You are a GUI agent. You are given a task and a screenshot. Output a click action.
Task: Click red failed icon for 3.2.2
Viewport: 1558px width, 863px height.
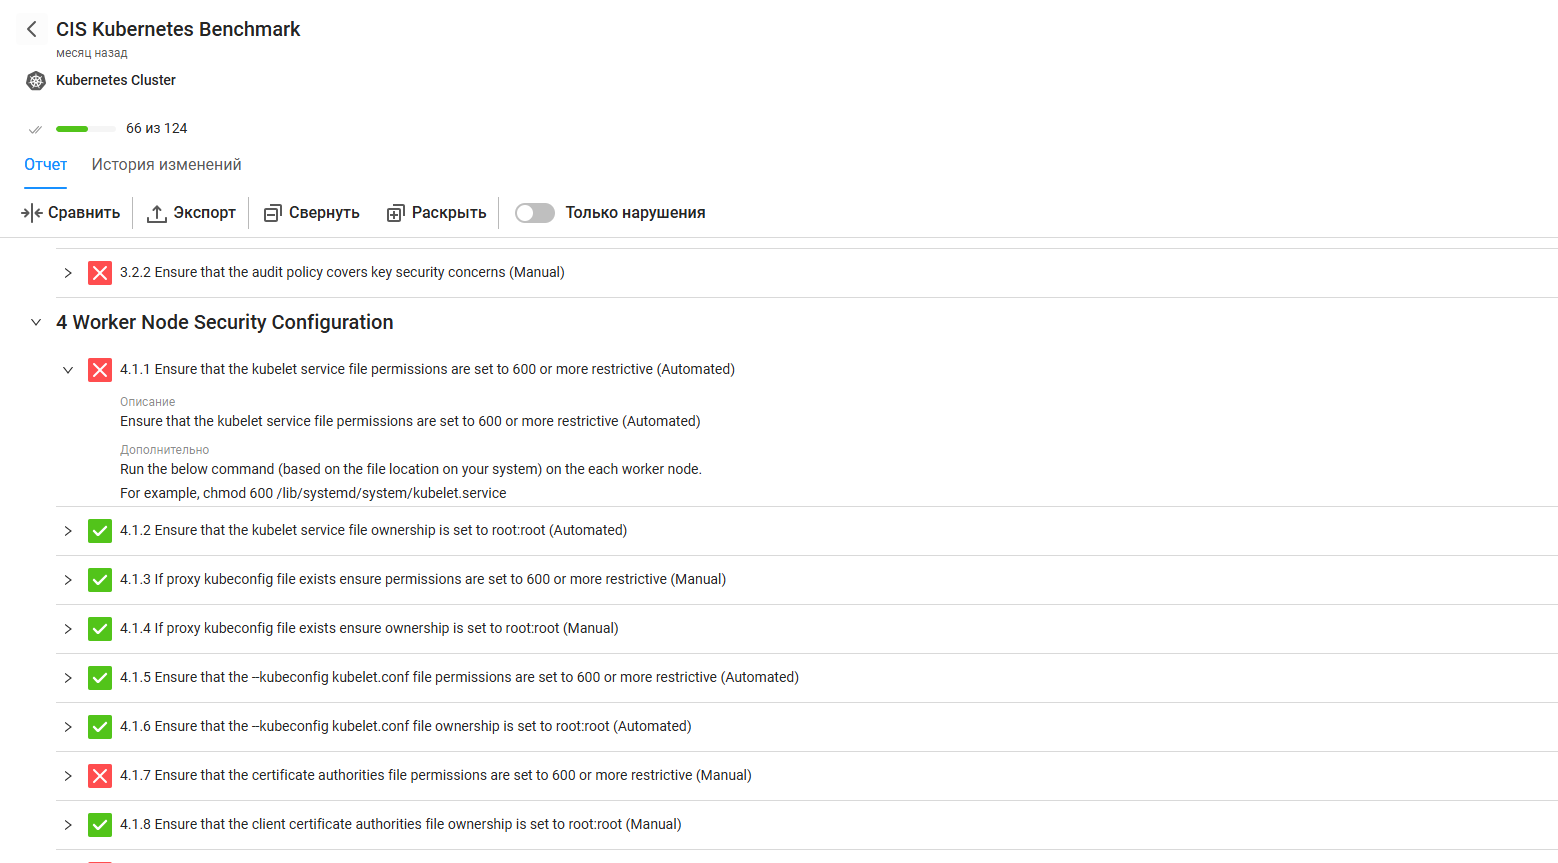click(x=100, y=273)
